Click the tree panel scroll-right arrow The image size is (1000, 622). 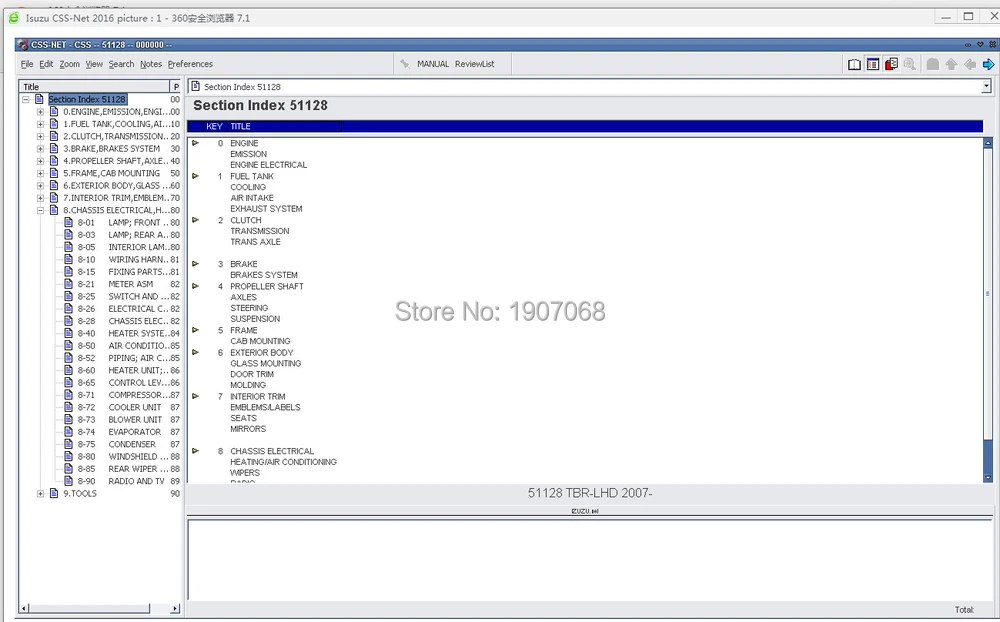(175, 609)
